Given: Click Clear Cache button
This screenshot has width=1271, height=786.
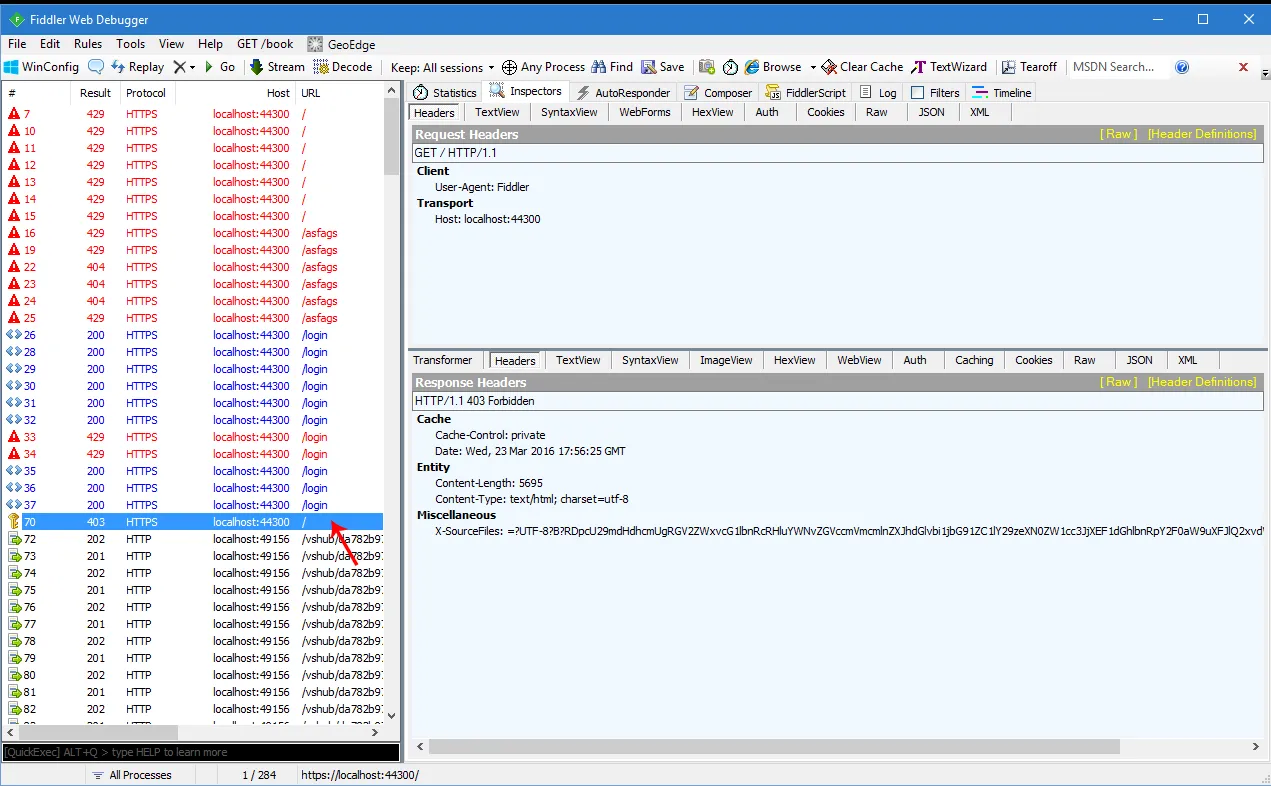Looking at the screenshot, I should click(x=862, y=67).
